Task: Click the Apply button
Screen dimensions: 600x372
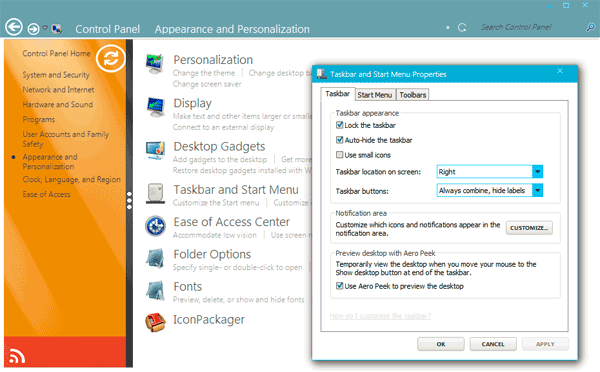Action: point(545,344)
